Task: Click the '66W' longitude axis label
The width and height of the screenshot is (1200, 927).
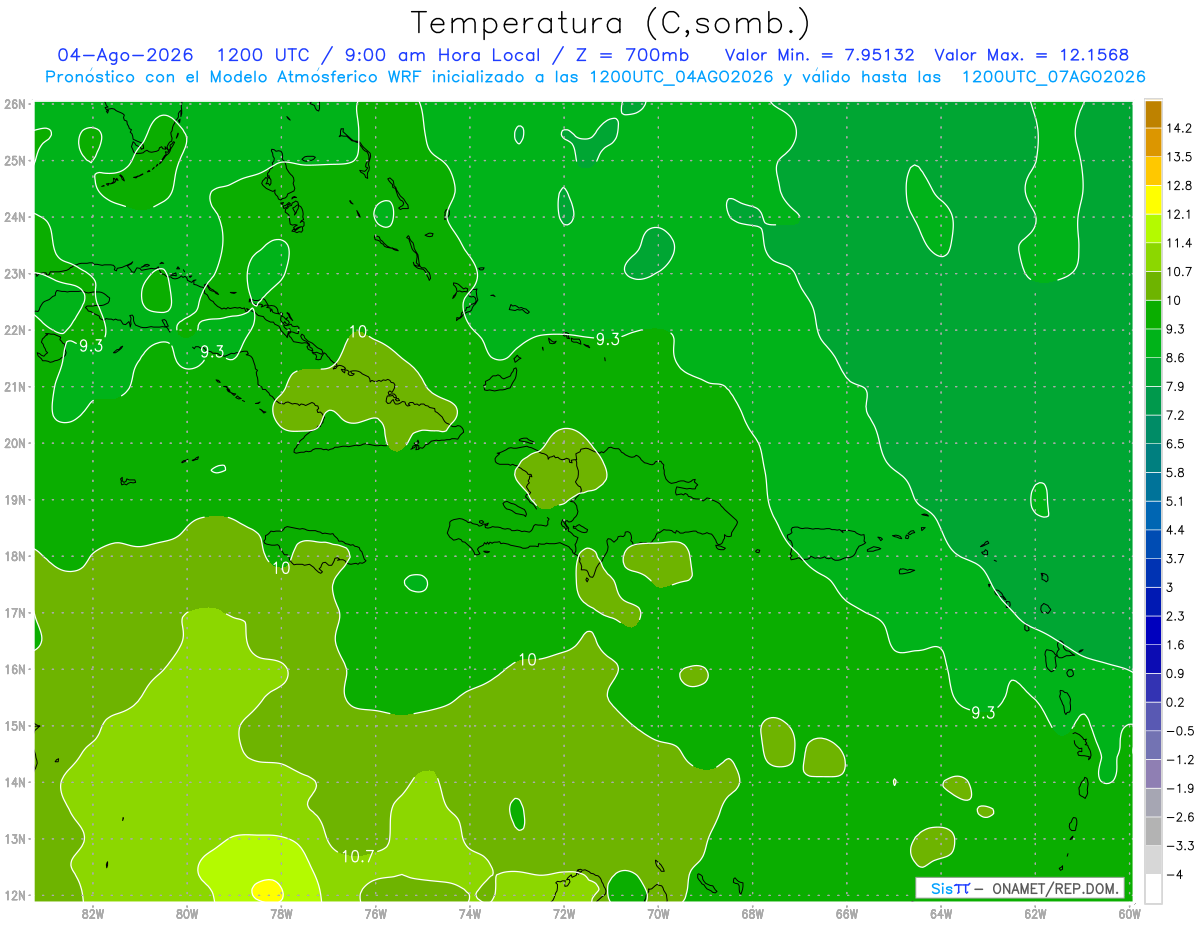Action: pyautogui.click(x=846, y=913)
